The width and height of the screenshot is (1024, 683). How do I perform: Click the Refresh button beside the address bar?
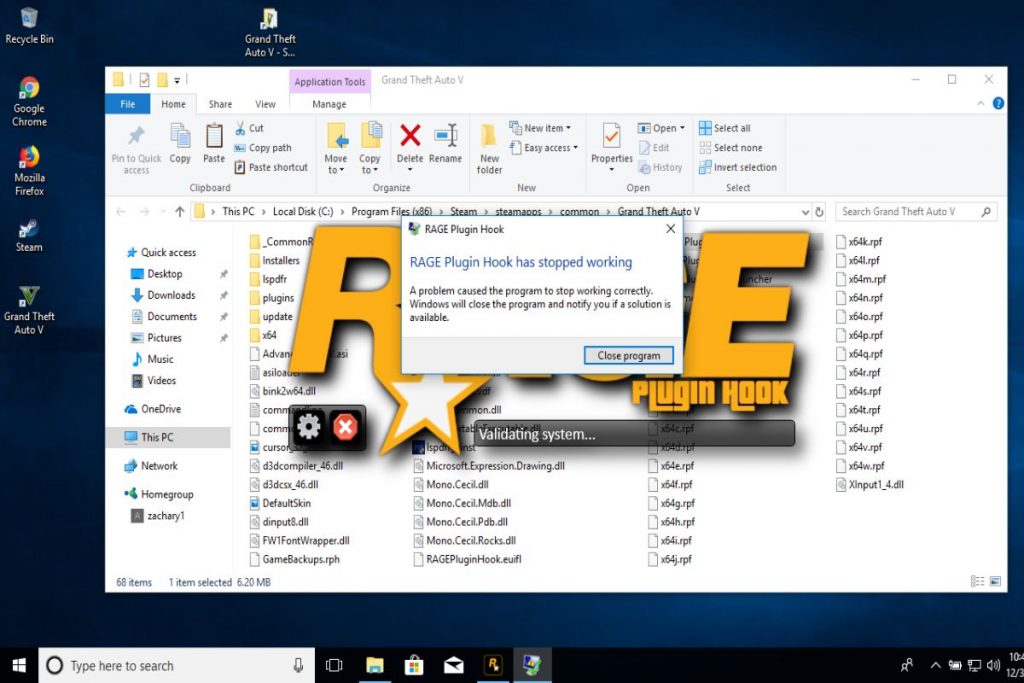(819, 212)
